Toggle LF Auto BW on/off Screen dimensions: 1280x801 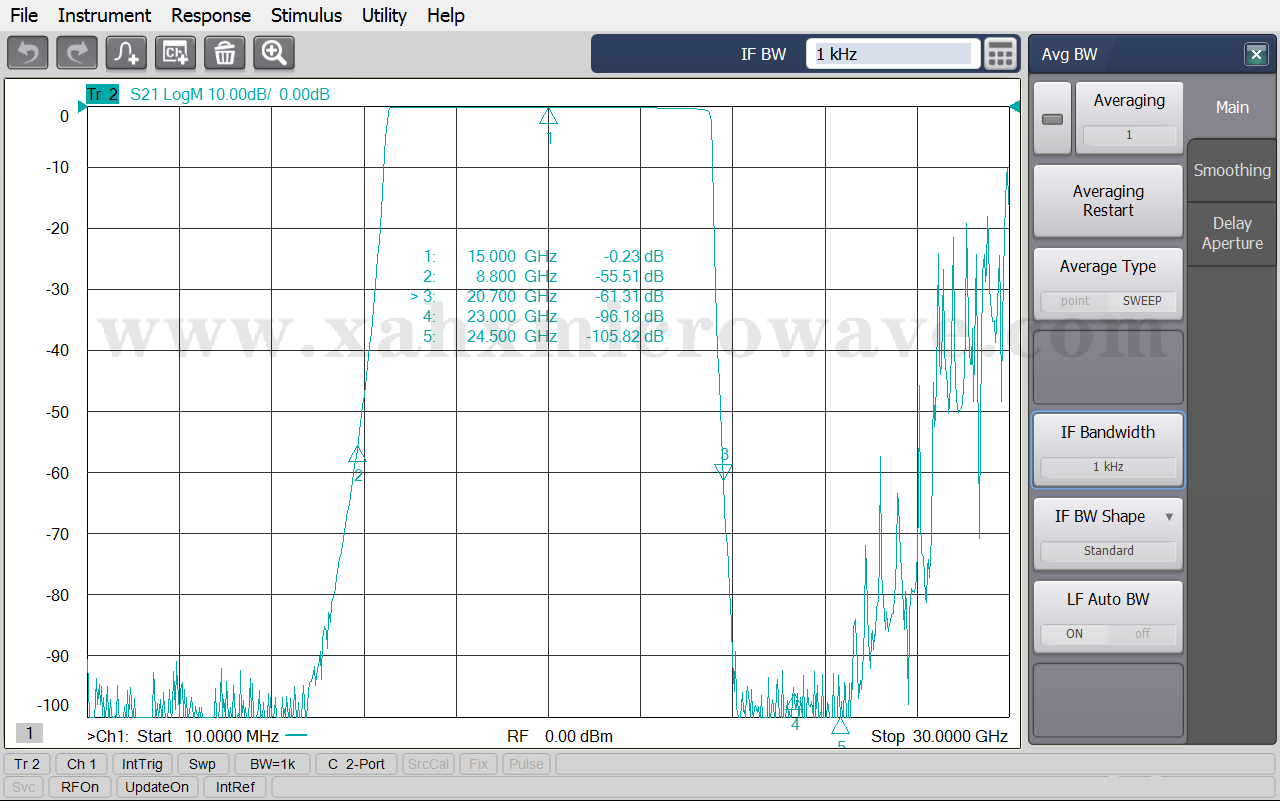[x=1108, y=617]
